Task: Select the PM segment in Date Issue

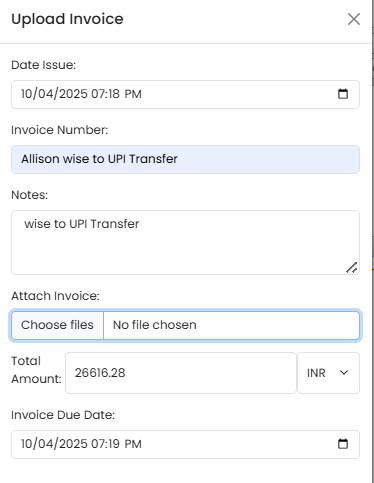Action: [133, 94]
